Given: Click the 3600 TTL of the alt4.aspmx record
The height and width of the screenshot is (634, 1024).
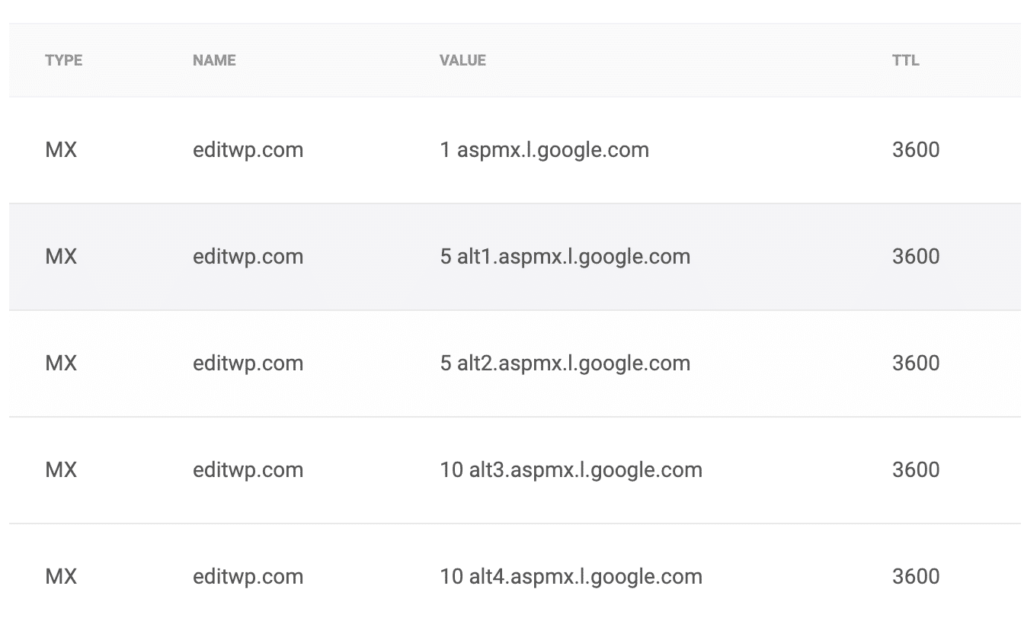Looking at the screenshot, I should click(x=915, y=577).
